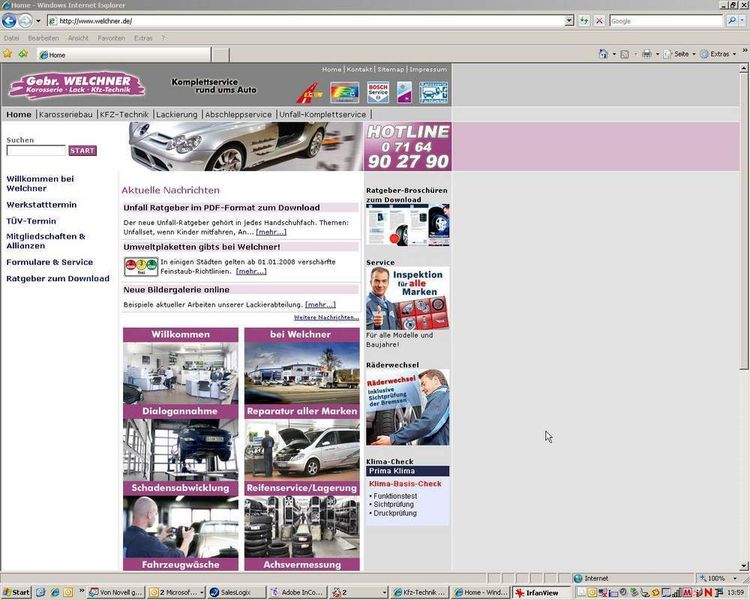Click the Google search box

(665, 21)
